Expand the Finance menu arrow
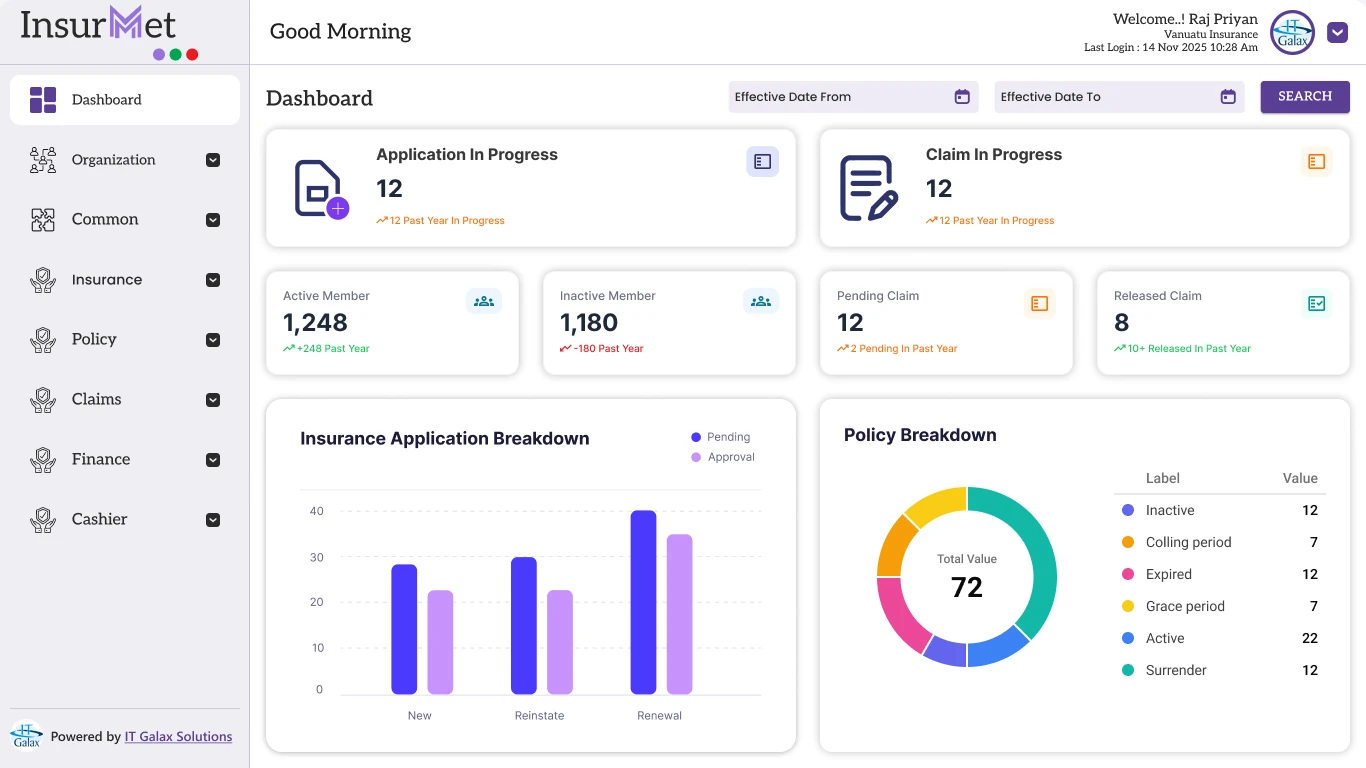1366x768 pixels. pos(213,460)
